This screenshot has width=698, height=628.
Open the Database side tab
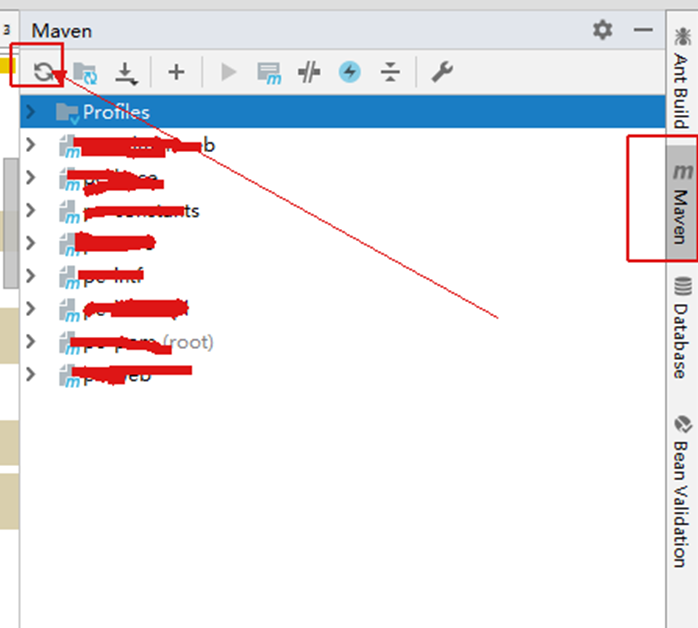pyautogui.click(x=682, y=327)
